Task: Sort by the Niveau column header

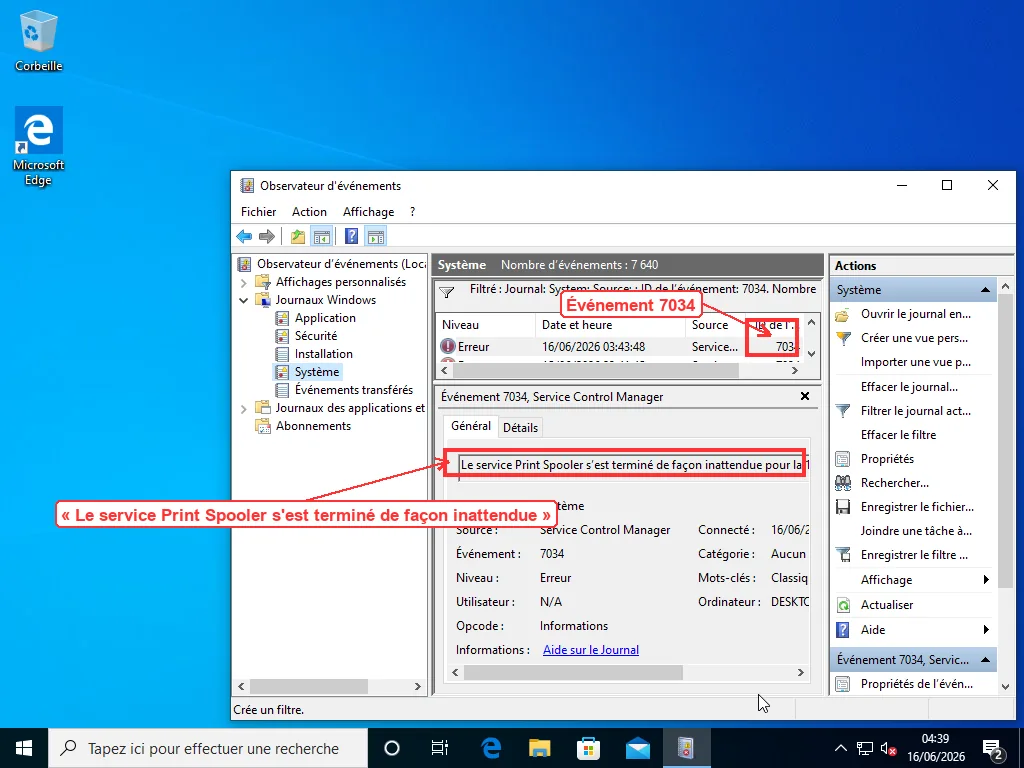Action: 486,325
